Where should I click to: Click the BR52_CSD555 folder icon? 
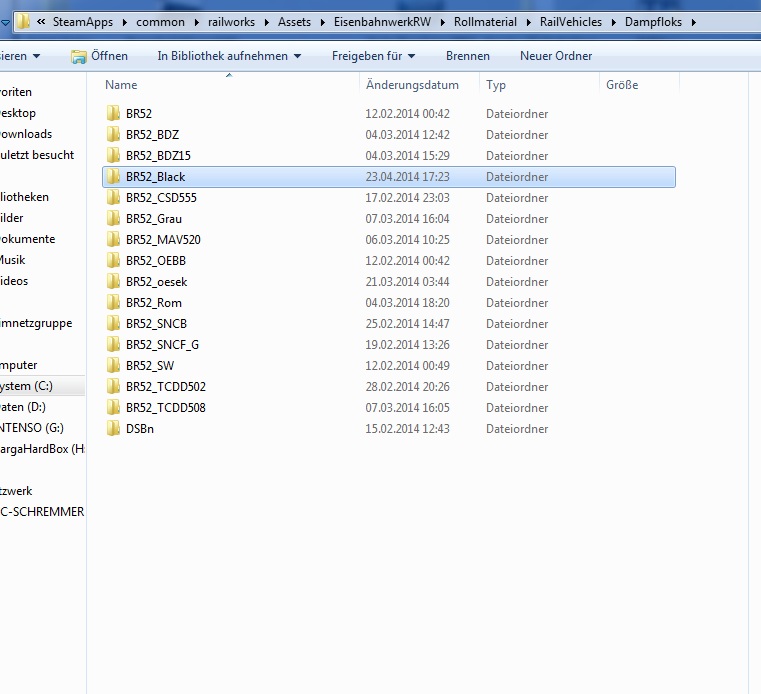[x=113, y=198]
